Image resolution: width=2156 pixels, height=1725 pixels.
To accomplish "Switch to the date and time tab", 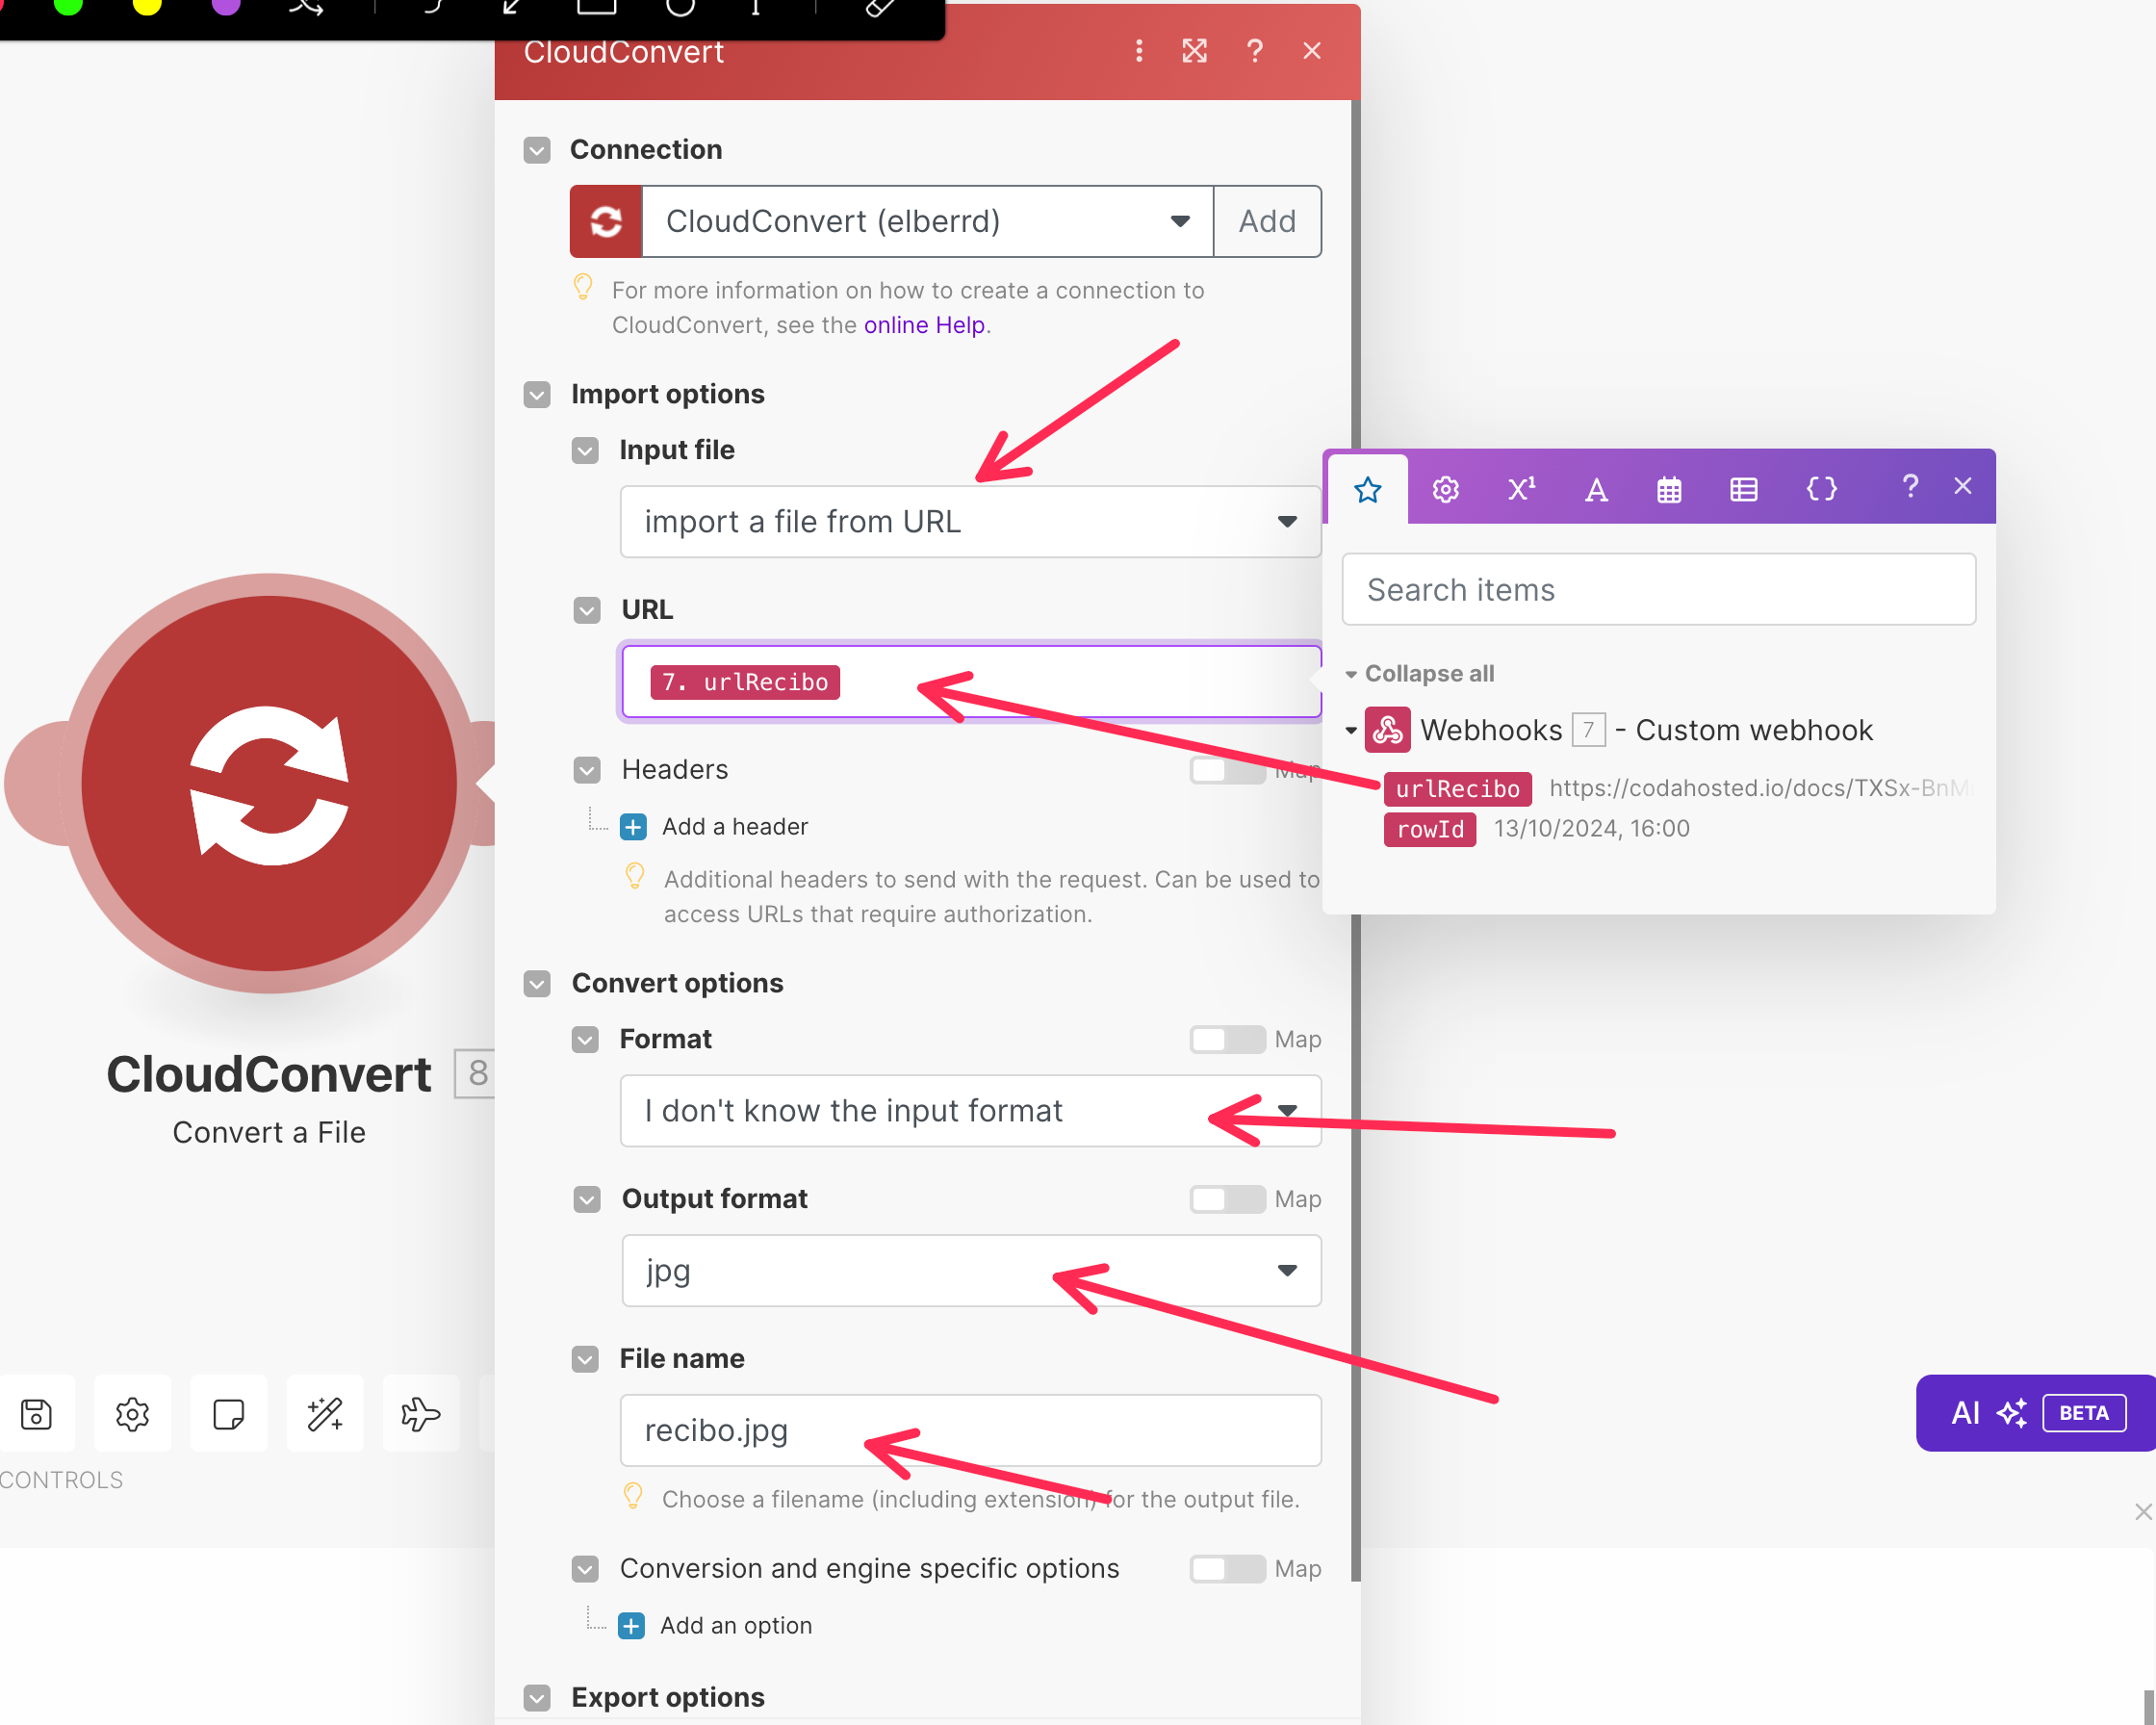I will coord(1669,489).
